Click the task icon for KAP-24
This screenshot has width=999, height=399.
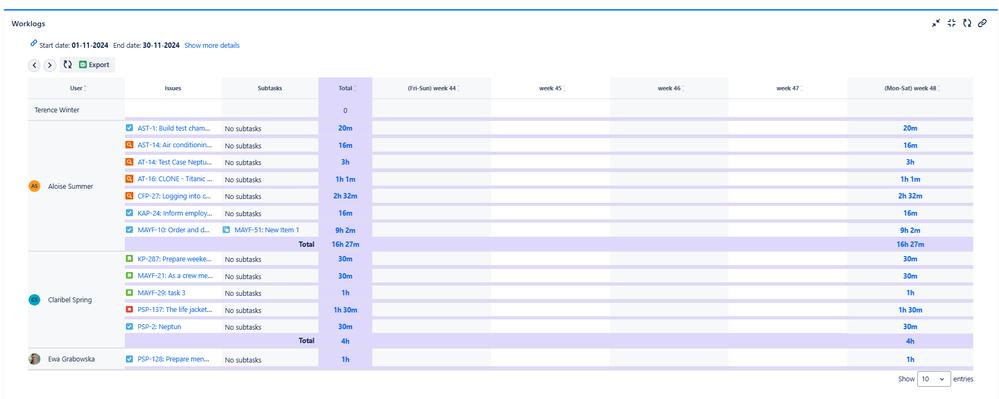point(129,213)
